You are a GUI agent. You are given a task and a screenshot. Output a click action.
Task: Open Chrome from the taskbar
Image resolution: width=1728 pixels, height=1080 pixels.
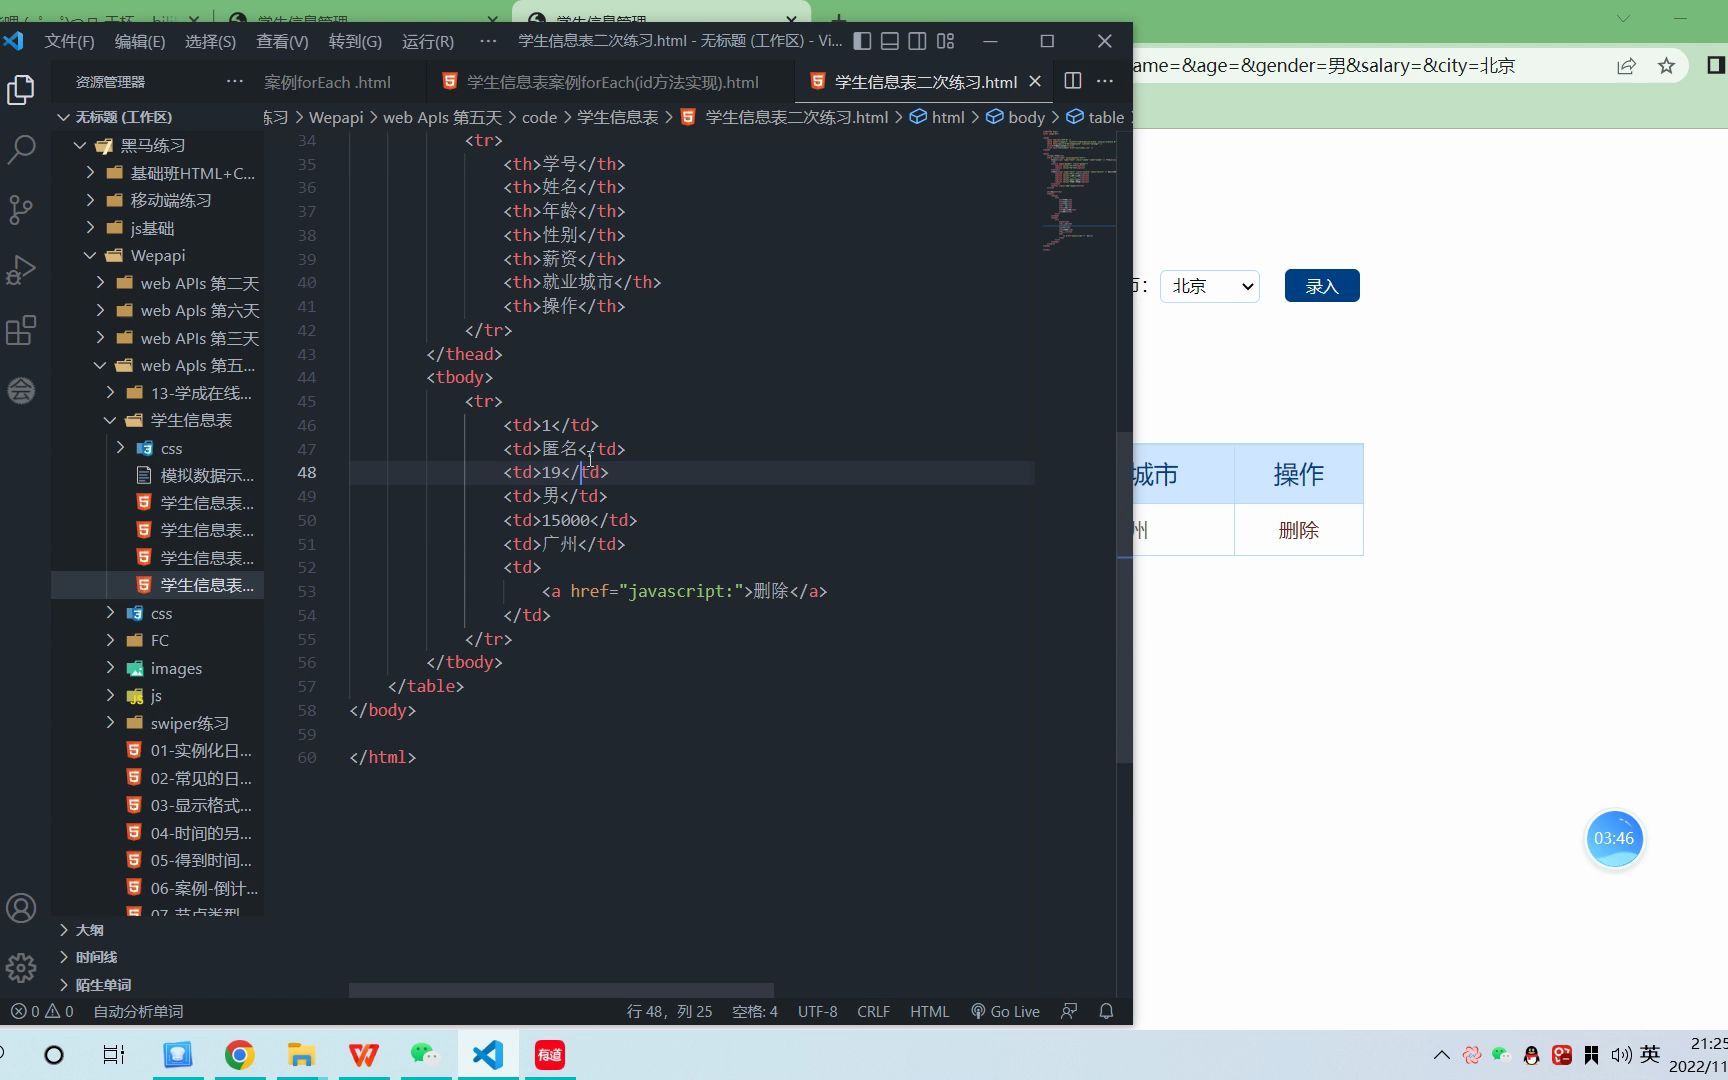coord(239,1055)
